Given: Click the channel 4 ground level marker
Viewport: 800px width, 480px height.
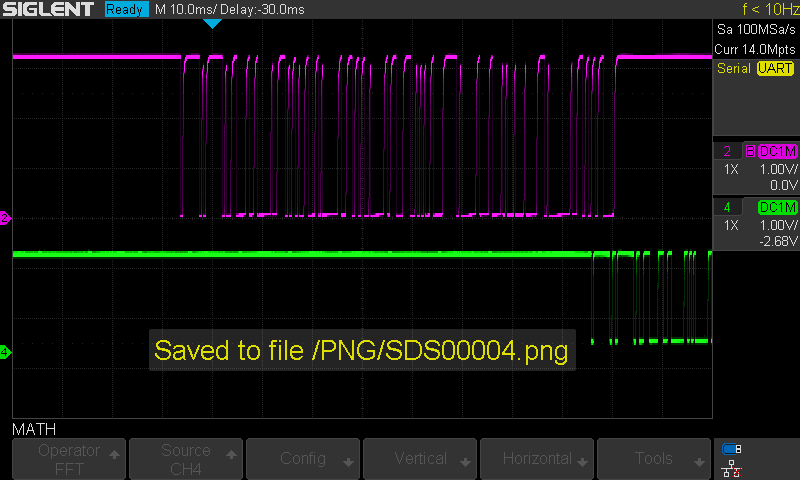Looking at the screenshot, I should (5, 352).
